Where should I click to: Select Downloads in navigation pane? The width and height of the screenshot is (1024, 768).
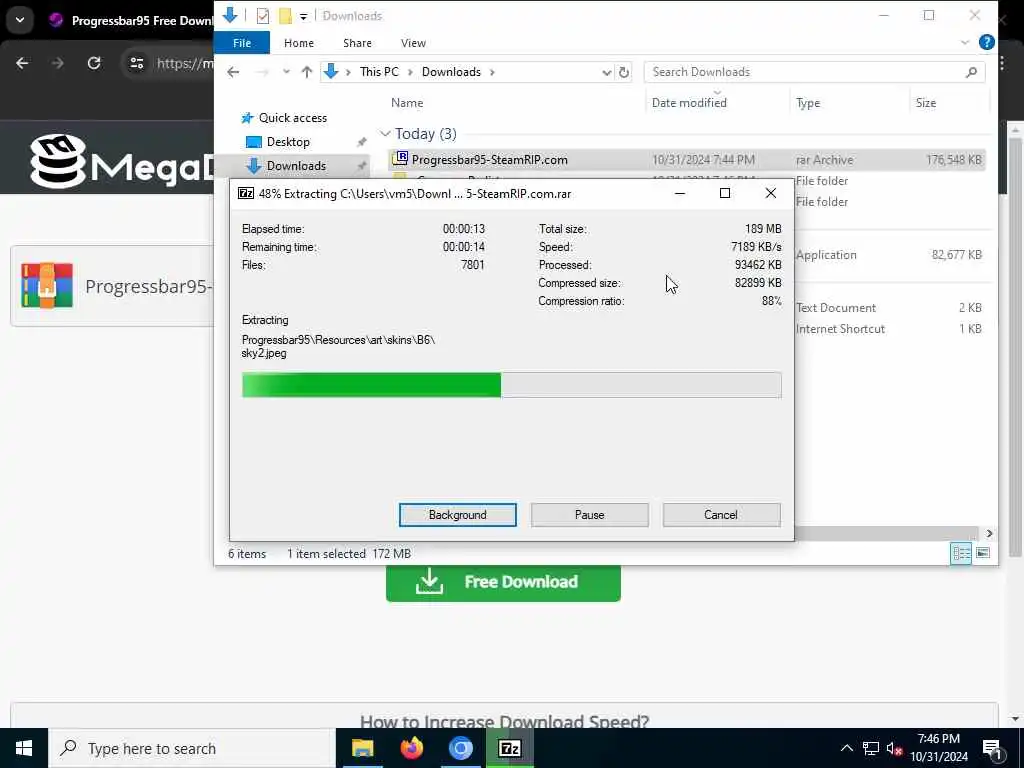pyautogui.click(x=296, y=166)
